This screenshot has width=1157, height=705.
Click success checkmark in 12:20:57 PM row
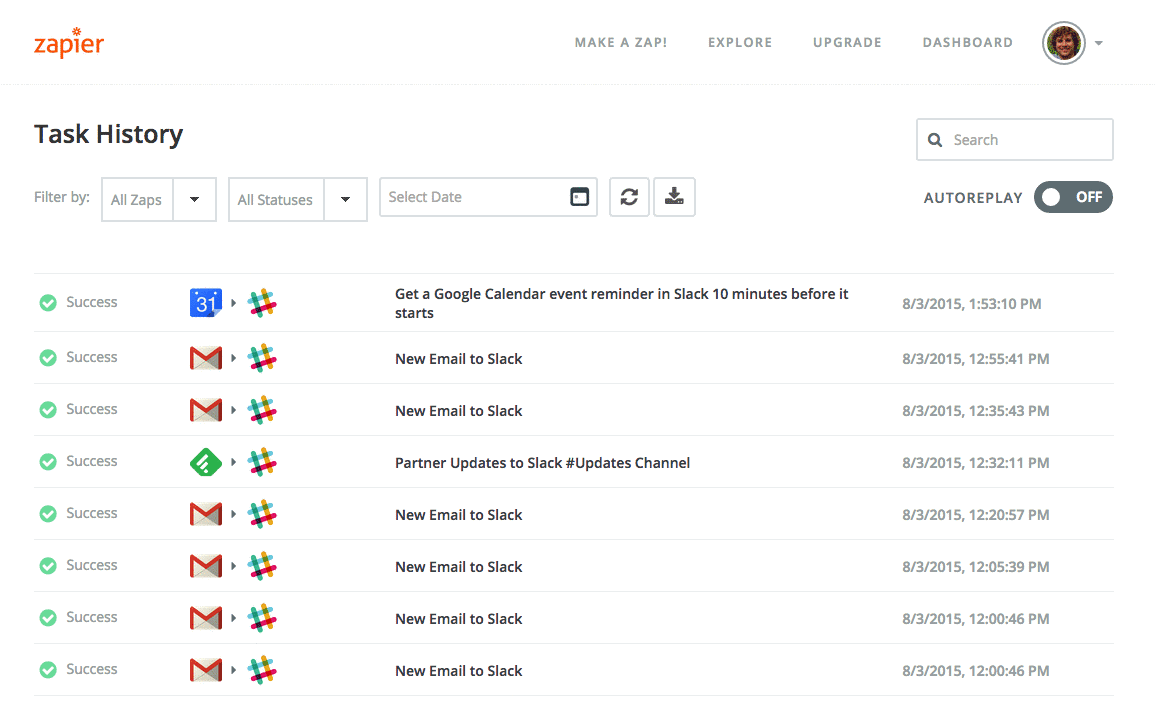pyautogui.click(x=48, y=514)
